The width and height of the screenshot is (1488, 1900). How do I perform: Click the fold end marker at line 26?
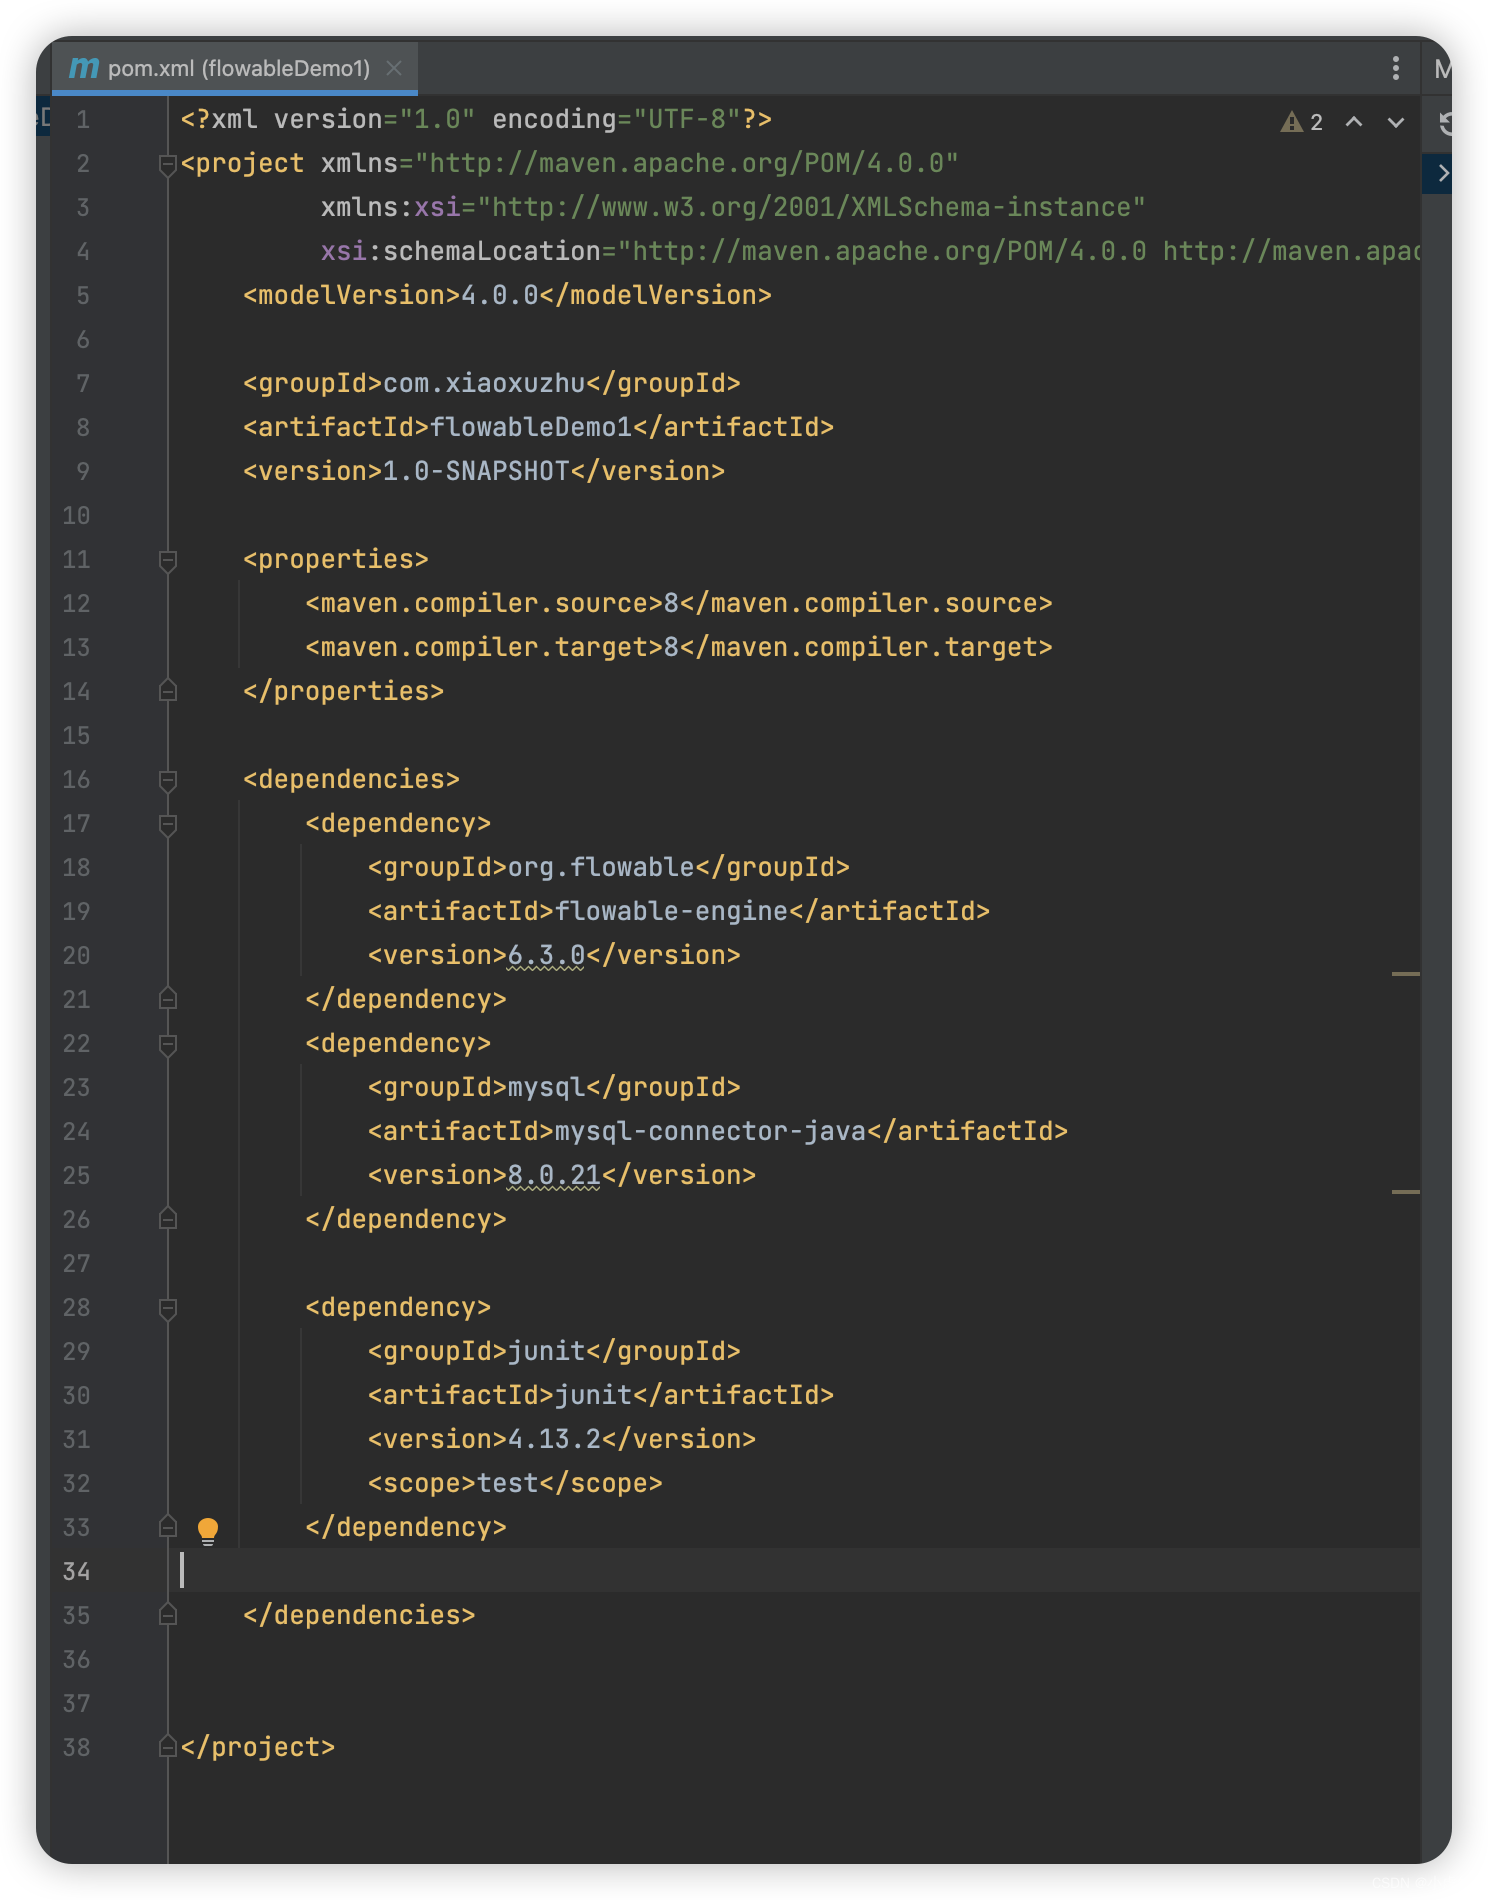coord(168,1219)
